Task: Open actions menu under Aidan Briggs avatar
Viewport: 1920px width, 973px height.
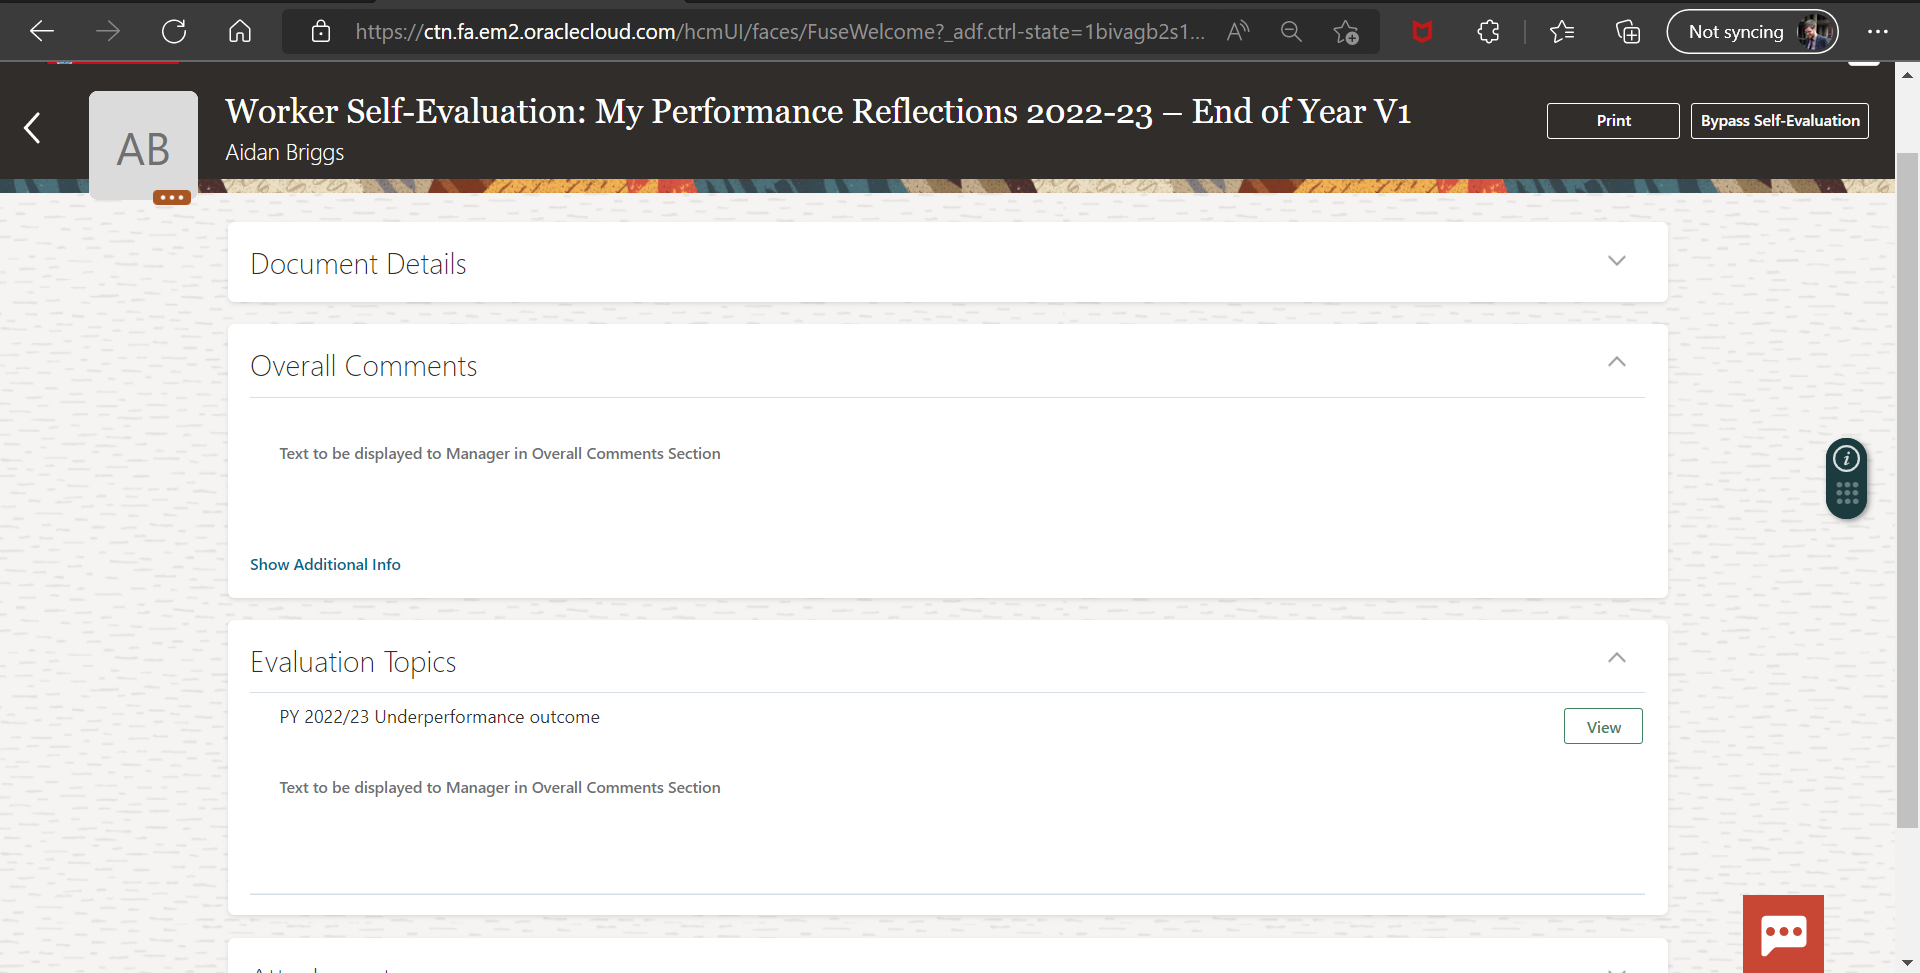Action: 171,197
